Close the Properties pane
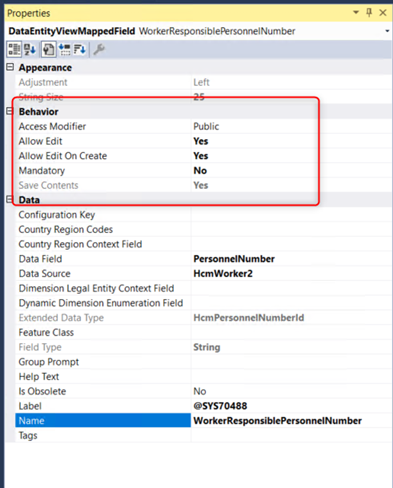This screenshot has height=488, width=393. click(383, 13)
